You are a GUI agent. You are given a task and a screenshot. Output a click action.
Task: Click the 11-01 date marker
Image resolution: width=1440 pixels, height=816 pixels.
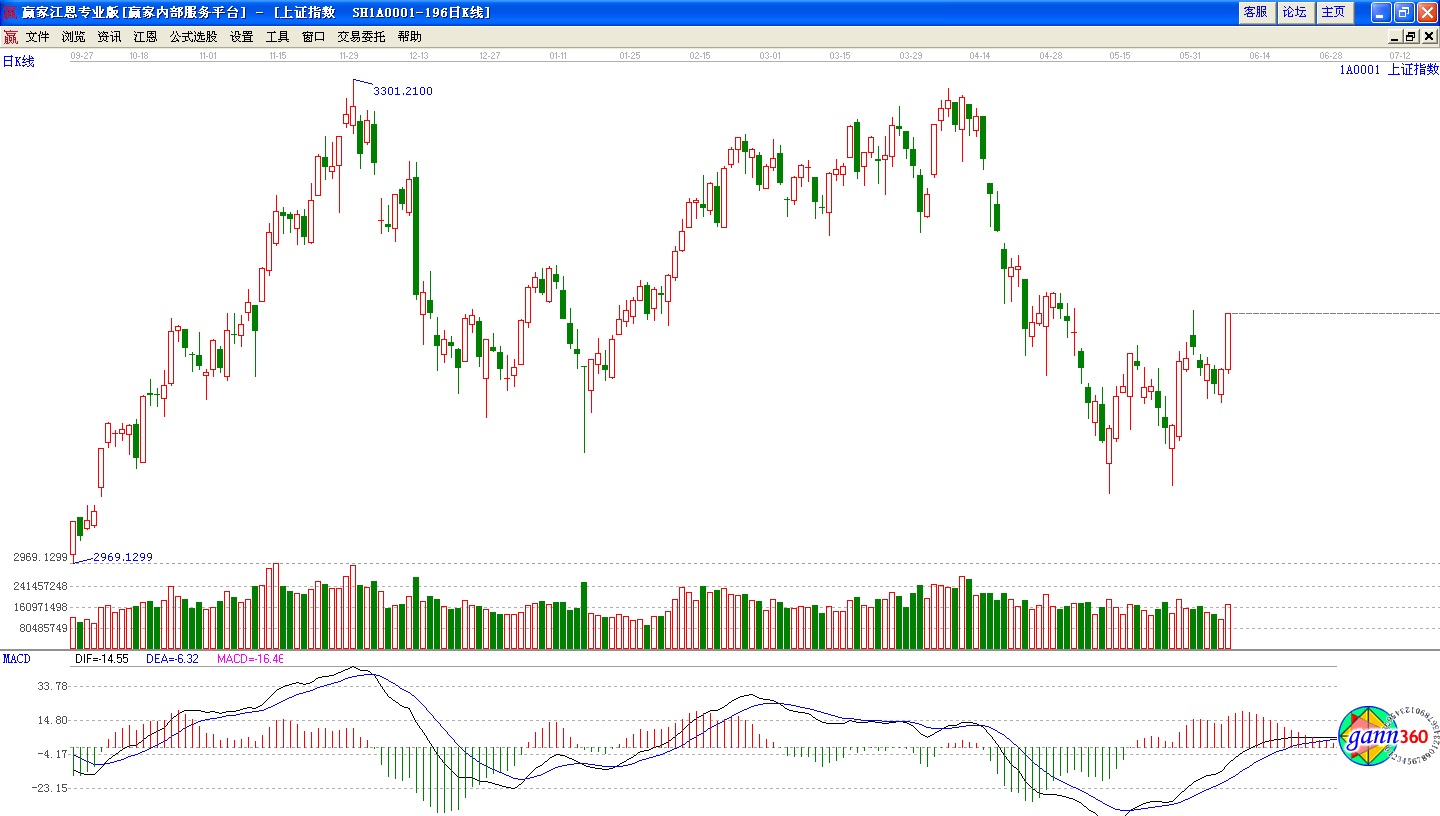[x=208, y=56]
